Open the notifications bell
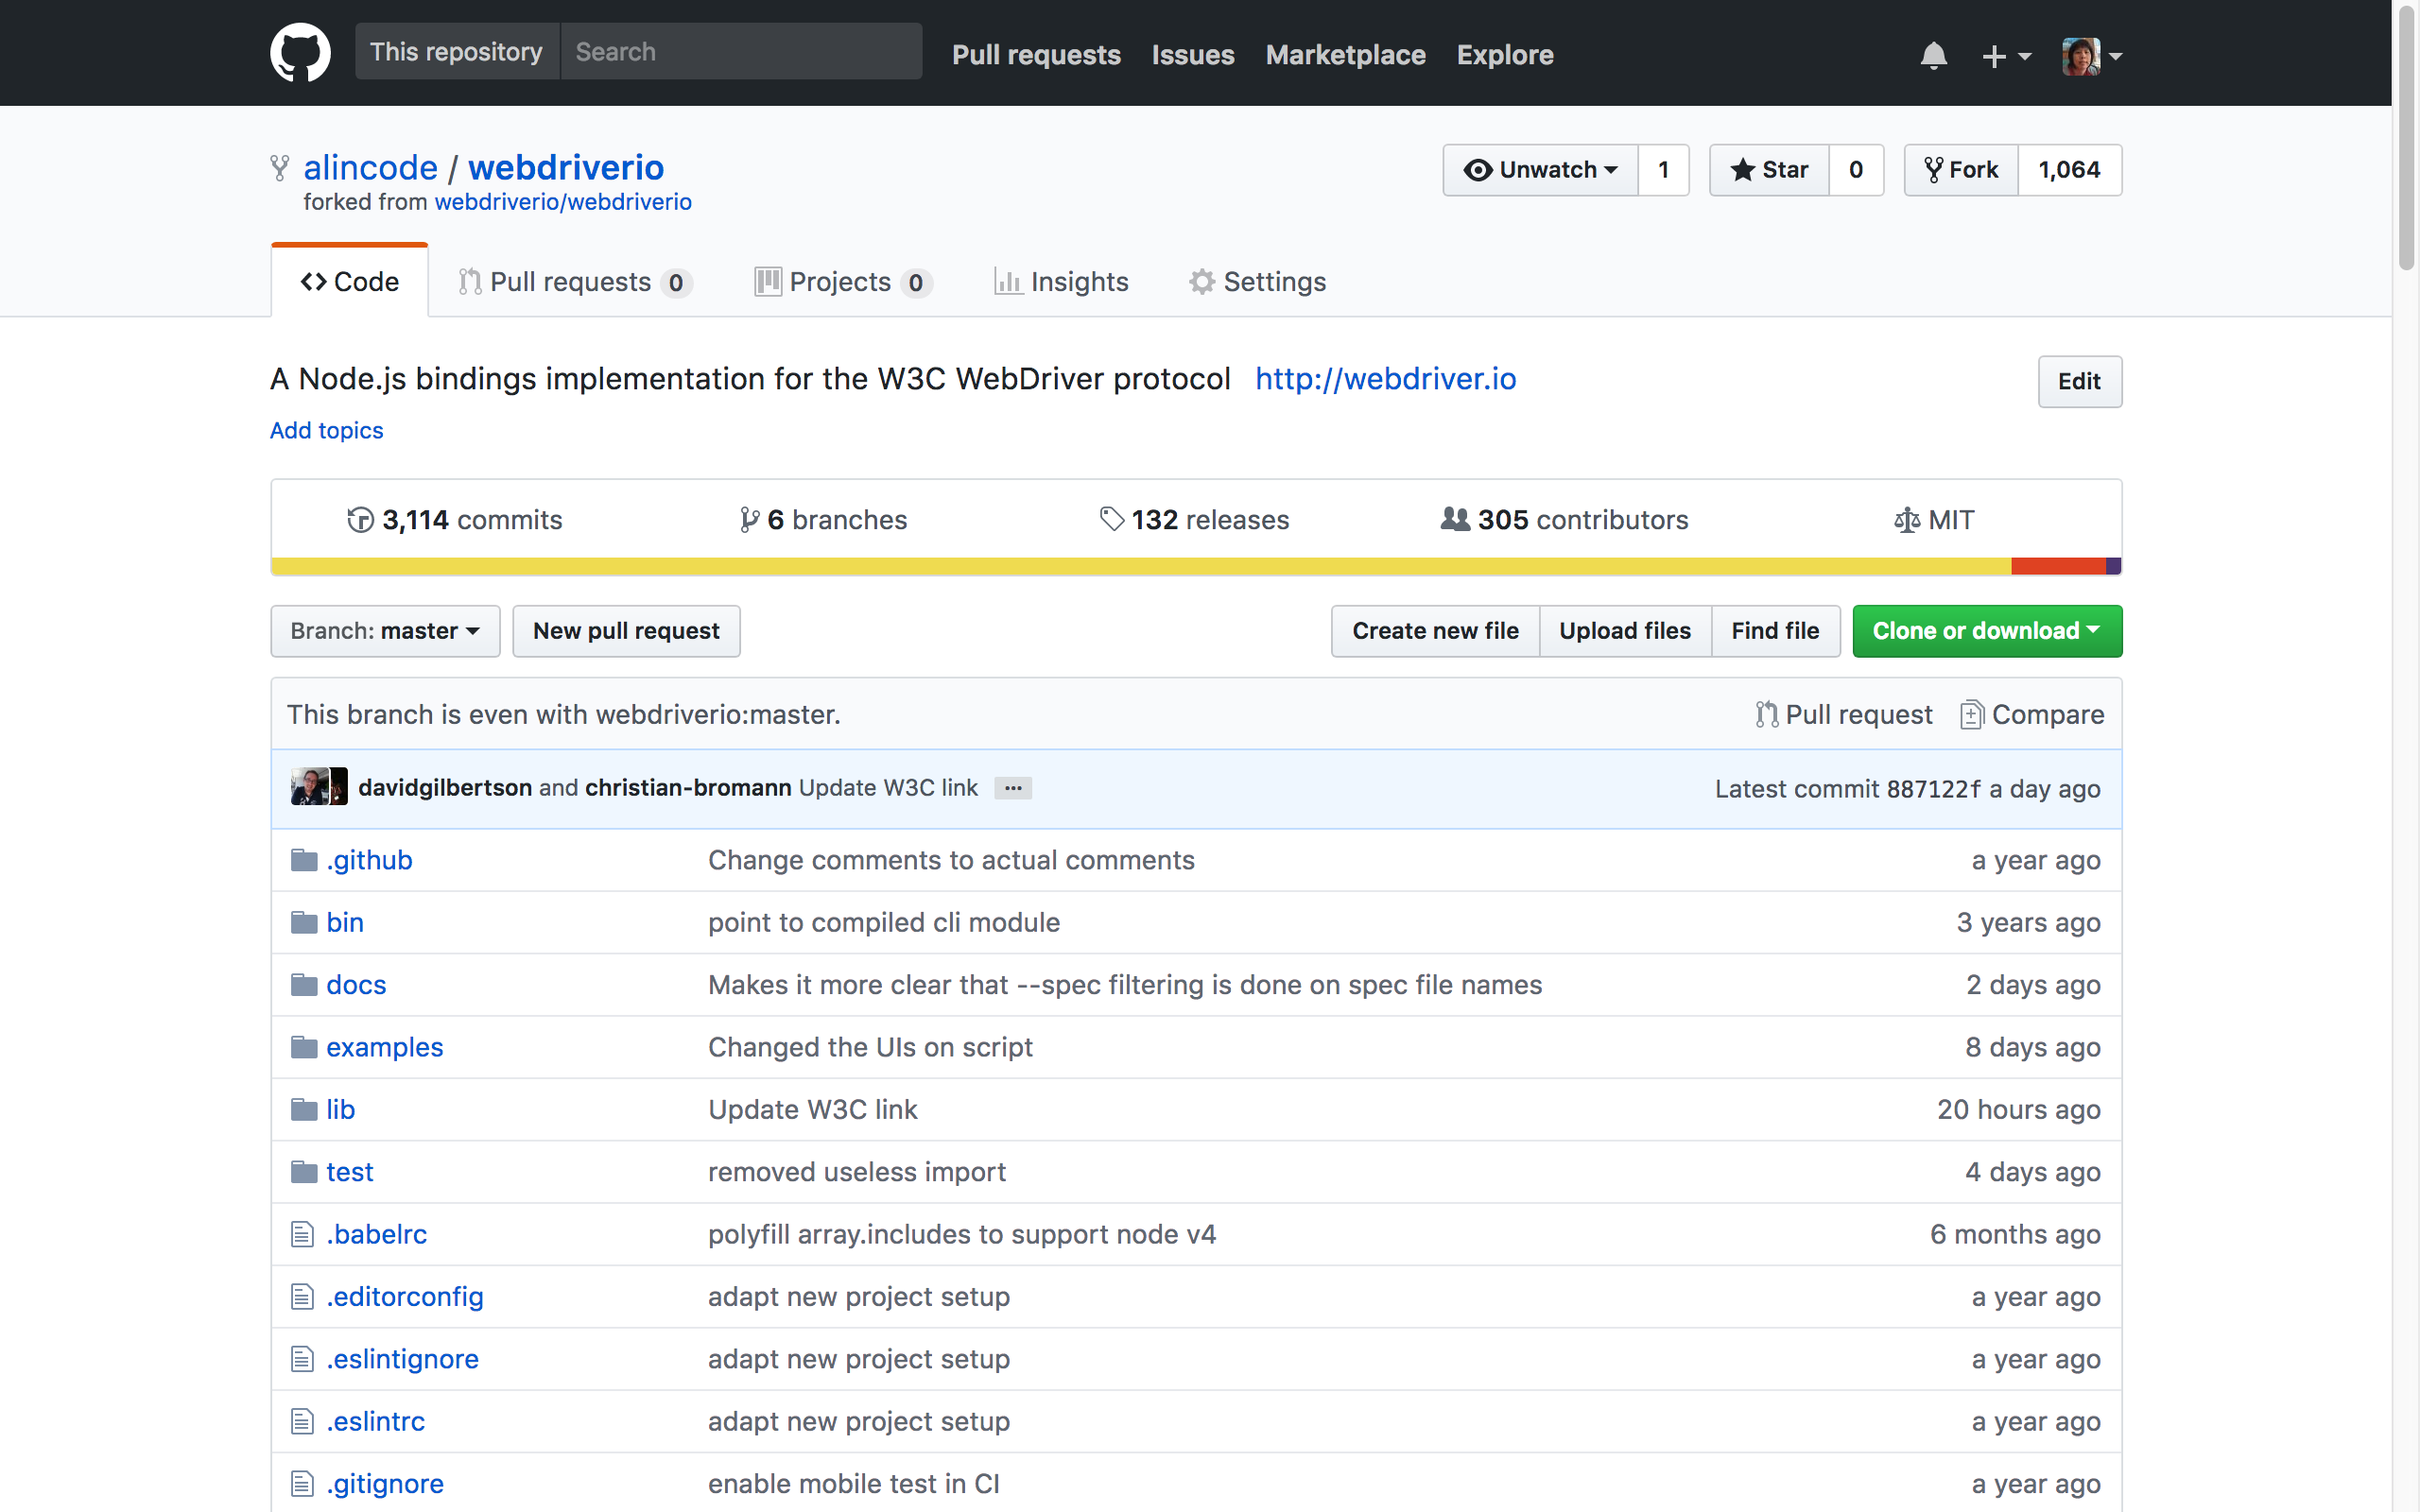Image resolution: width=2420 pixels, height=1512 pixels. click(x=1933, y=55)
